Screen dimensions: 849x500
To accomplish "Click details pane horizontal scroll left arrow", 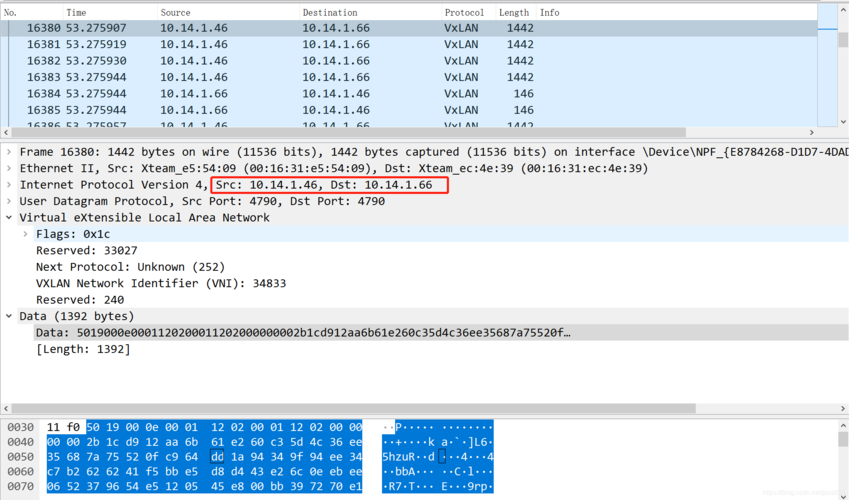I will 6,408.
